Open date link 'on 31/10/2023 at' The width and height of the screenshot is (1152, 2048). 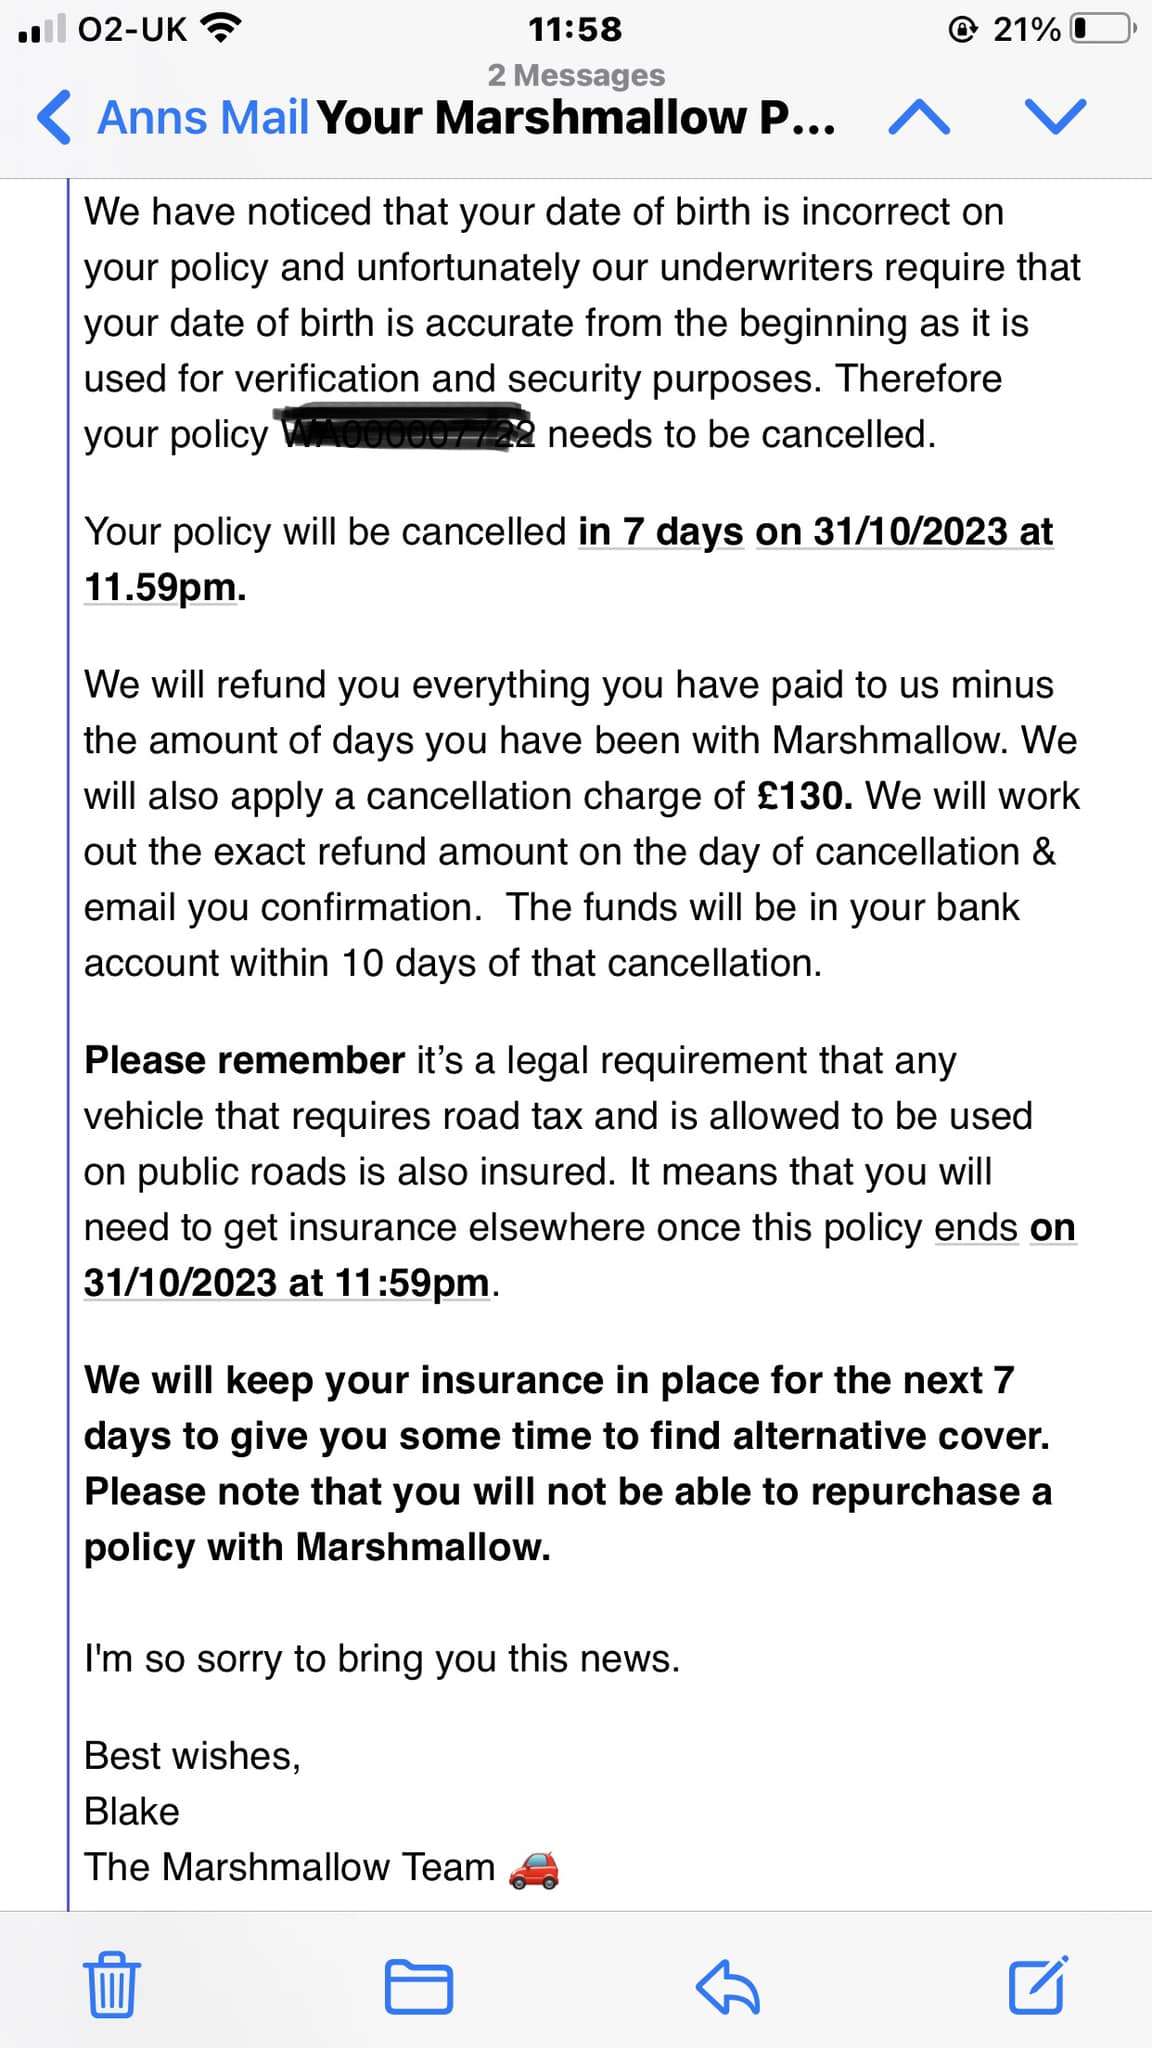click(904, 532)
